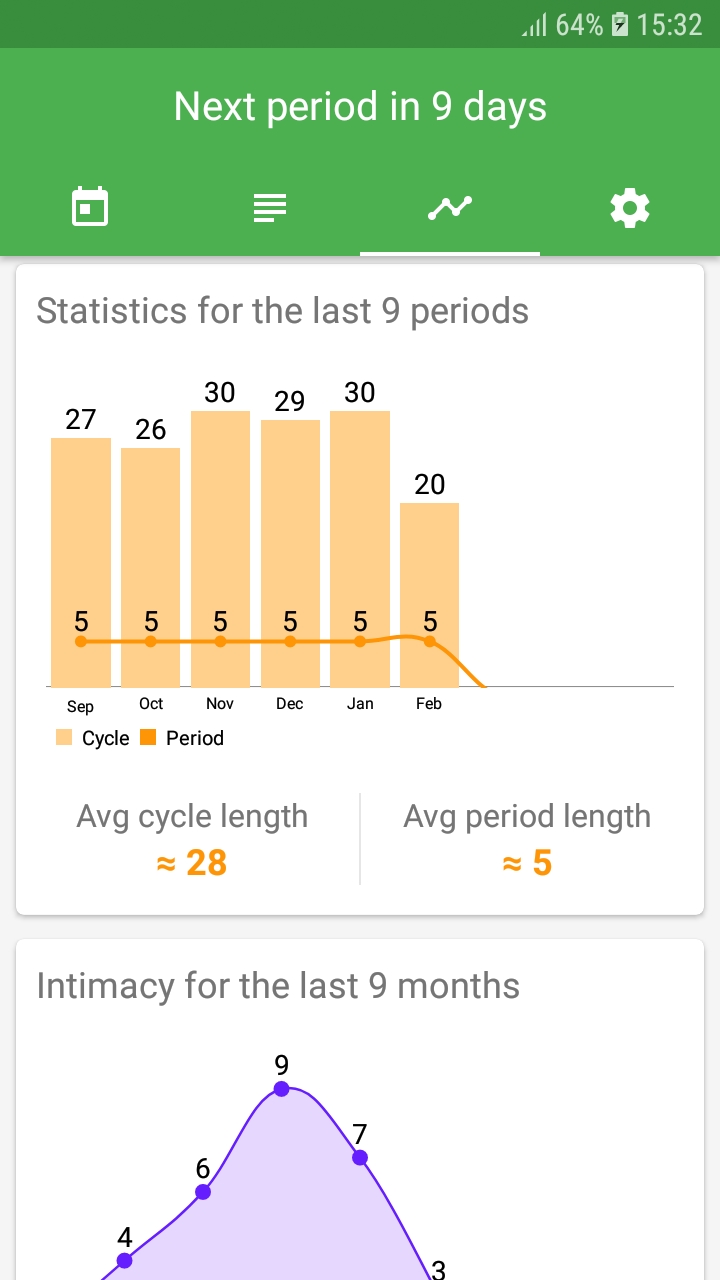This screenshot has height=1280, width=720.
Task: Select the intimacy chart point labeled 7
Action: (360, 1158)
